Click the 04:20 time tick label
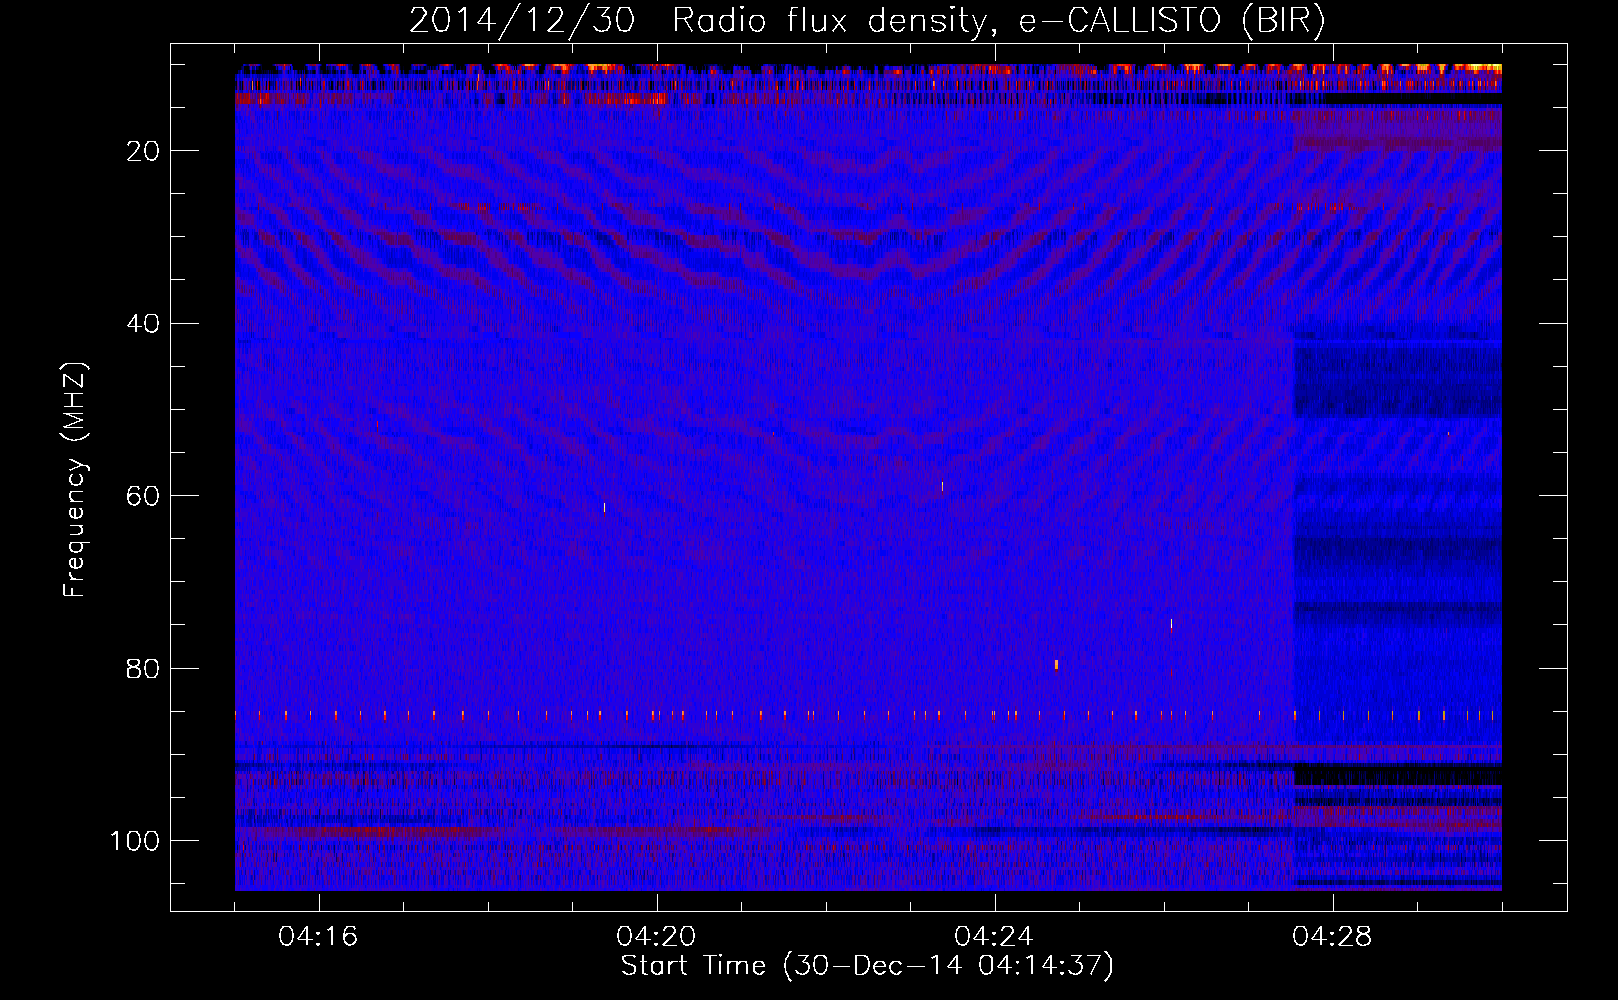 pyautogui.click(x=656, y=937)
